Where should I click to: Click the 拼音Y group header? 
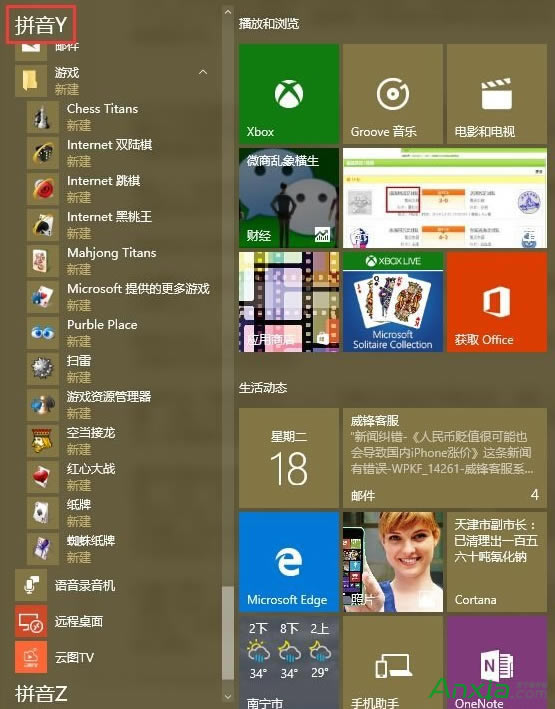41,24
